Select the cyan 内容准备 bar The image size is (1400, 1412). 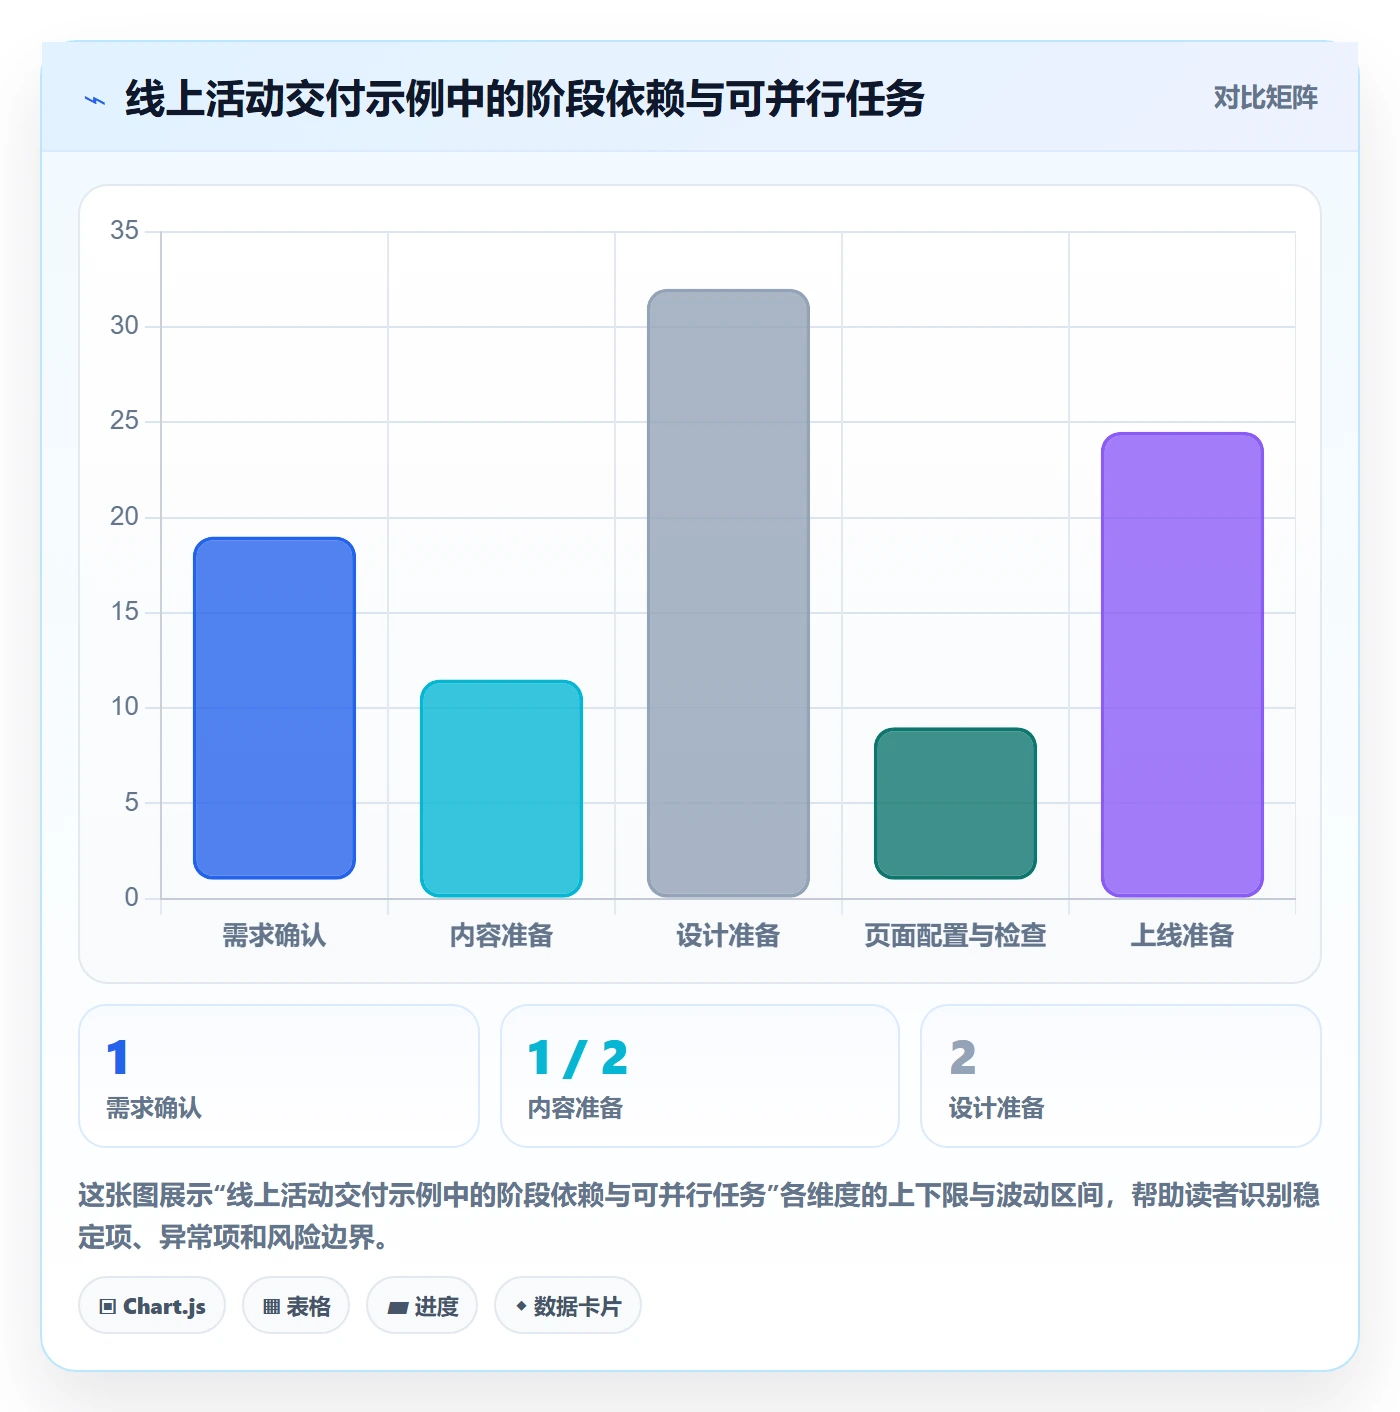point(501,789)
